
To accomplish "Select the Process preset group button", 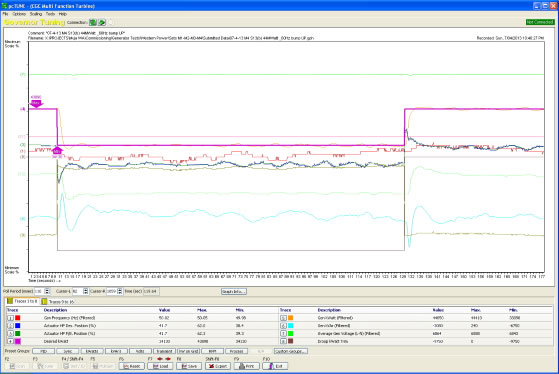I will pyautogui.click(x=236, y=351).
